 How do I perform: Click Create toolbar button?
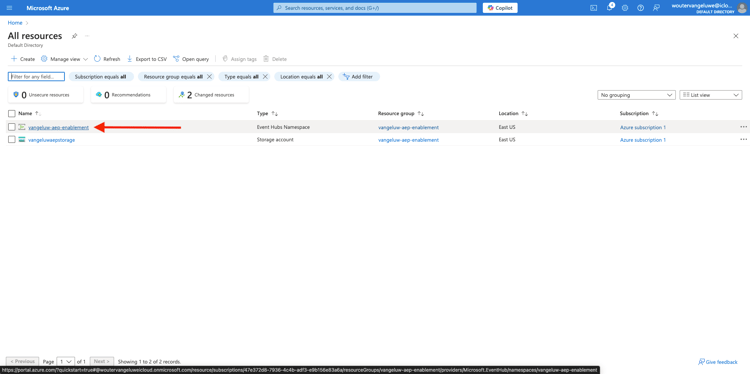(x=23, y=59)
